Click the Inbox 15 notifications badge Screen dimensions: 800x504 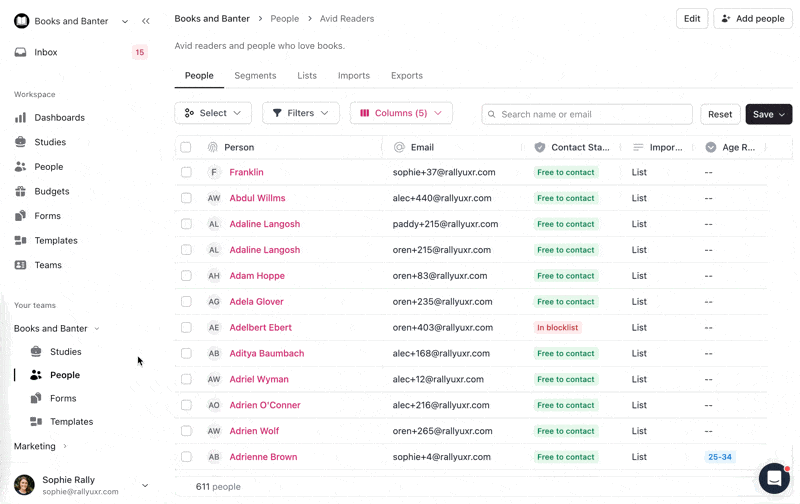click(140, 52)
